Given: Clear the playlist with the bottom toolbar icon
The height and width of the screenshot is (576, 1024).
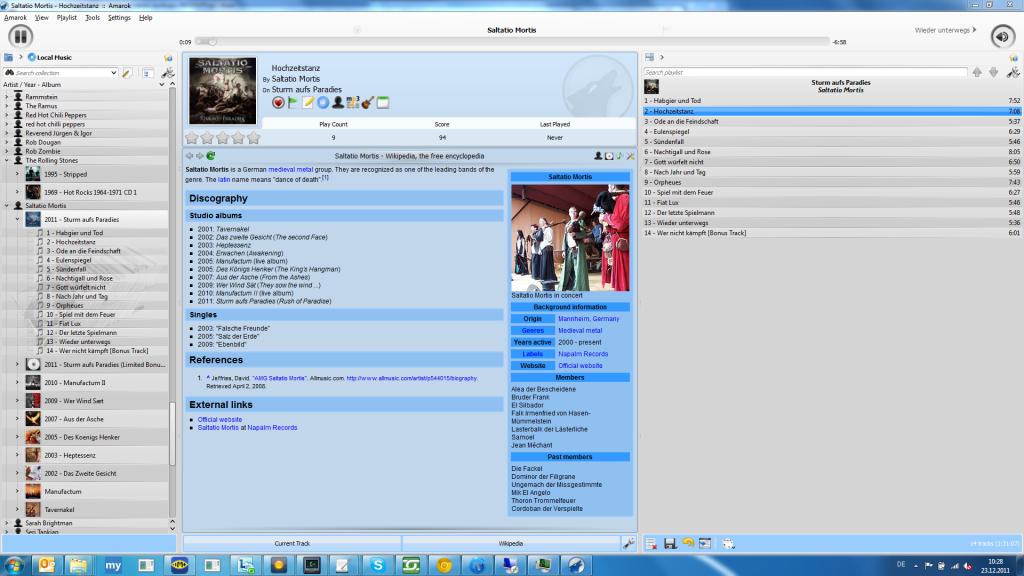Looking at the screenshot, I should 651,543.
